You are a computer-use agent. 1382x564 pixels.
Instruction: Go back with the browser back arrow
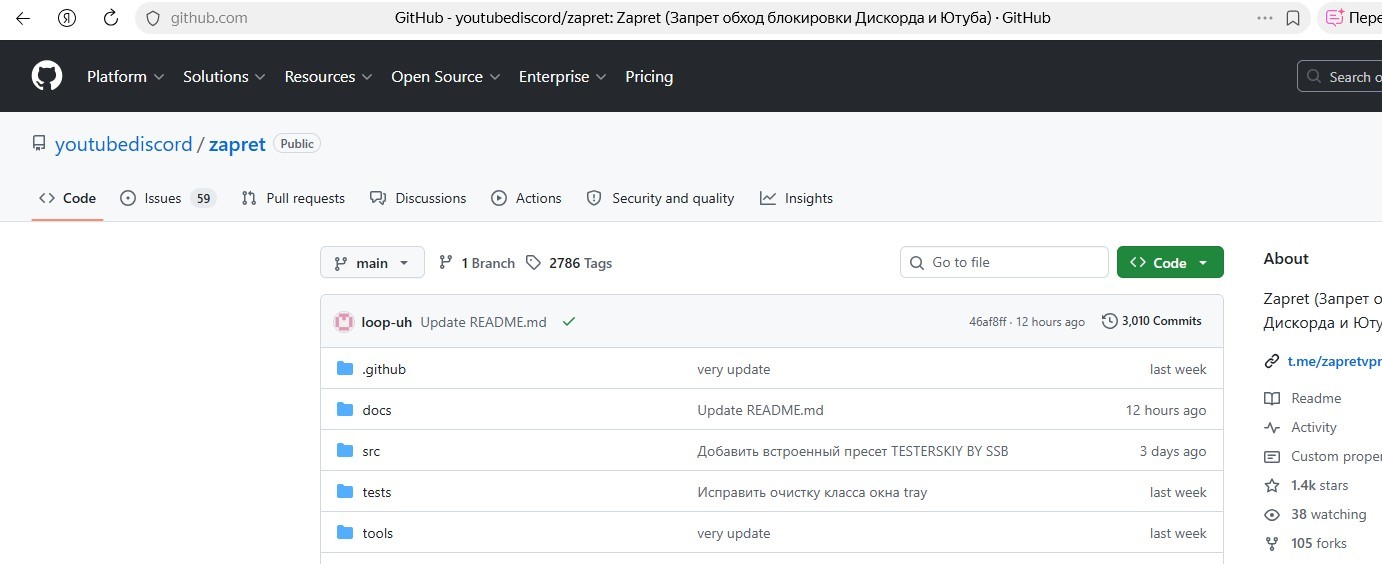point(22,18)
